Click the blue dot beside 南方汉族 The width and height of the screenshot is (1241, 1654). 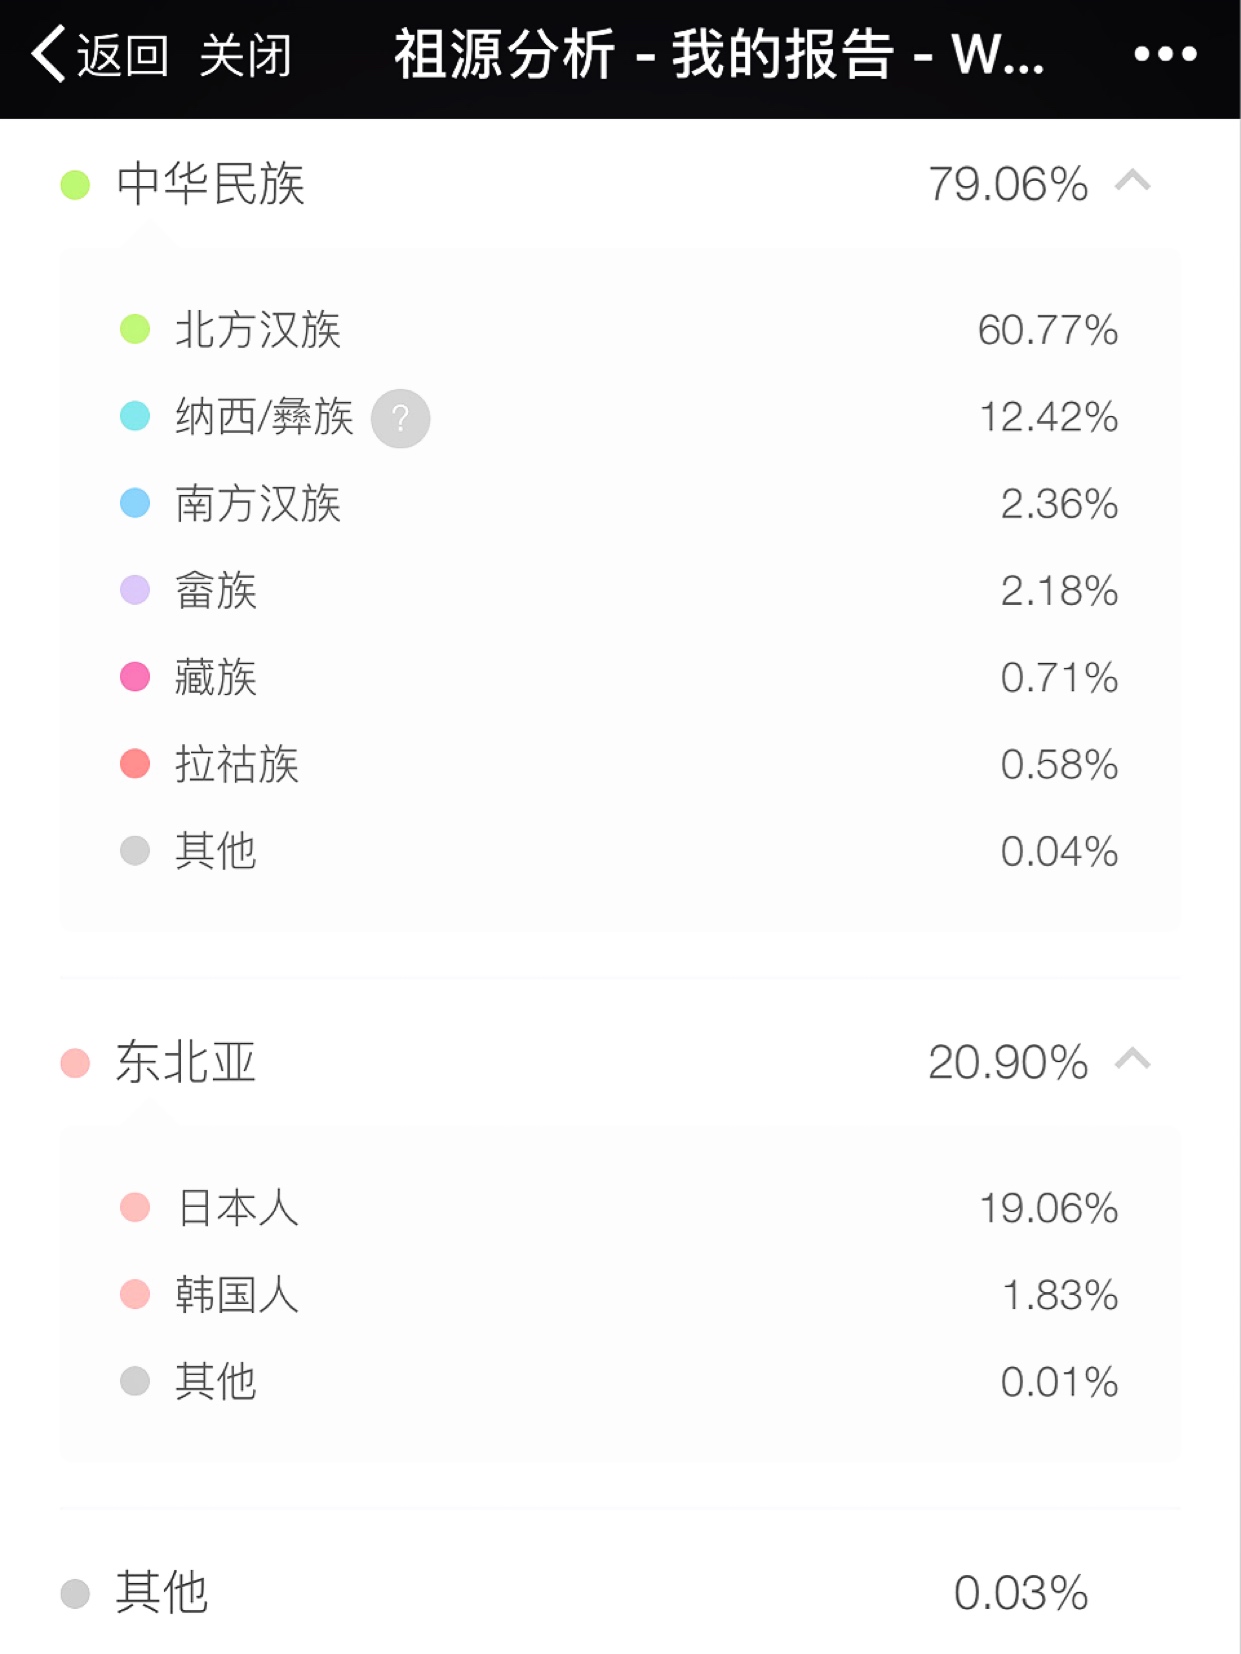point(135,503)
